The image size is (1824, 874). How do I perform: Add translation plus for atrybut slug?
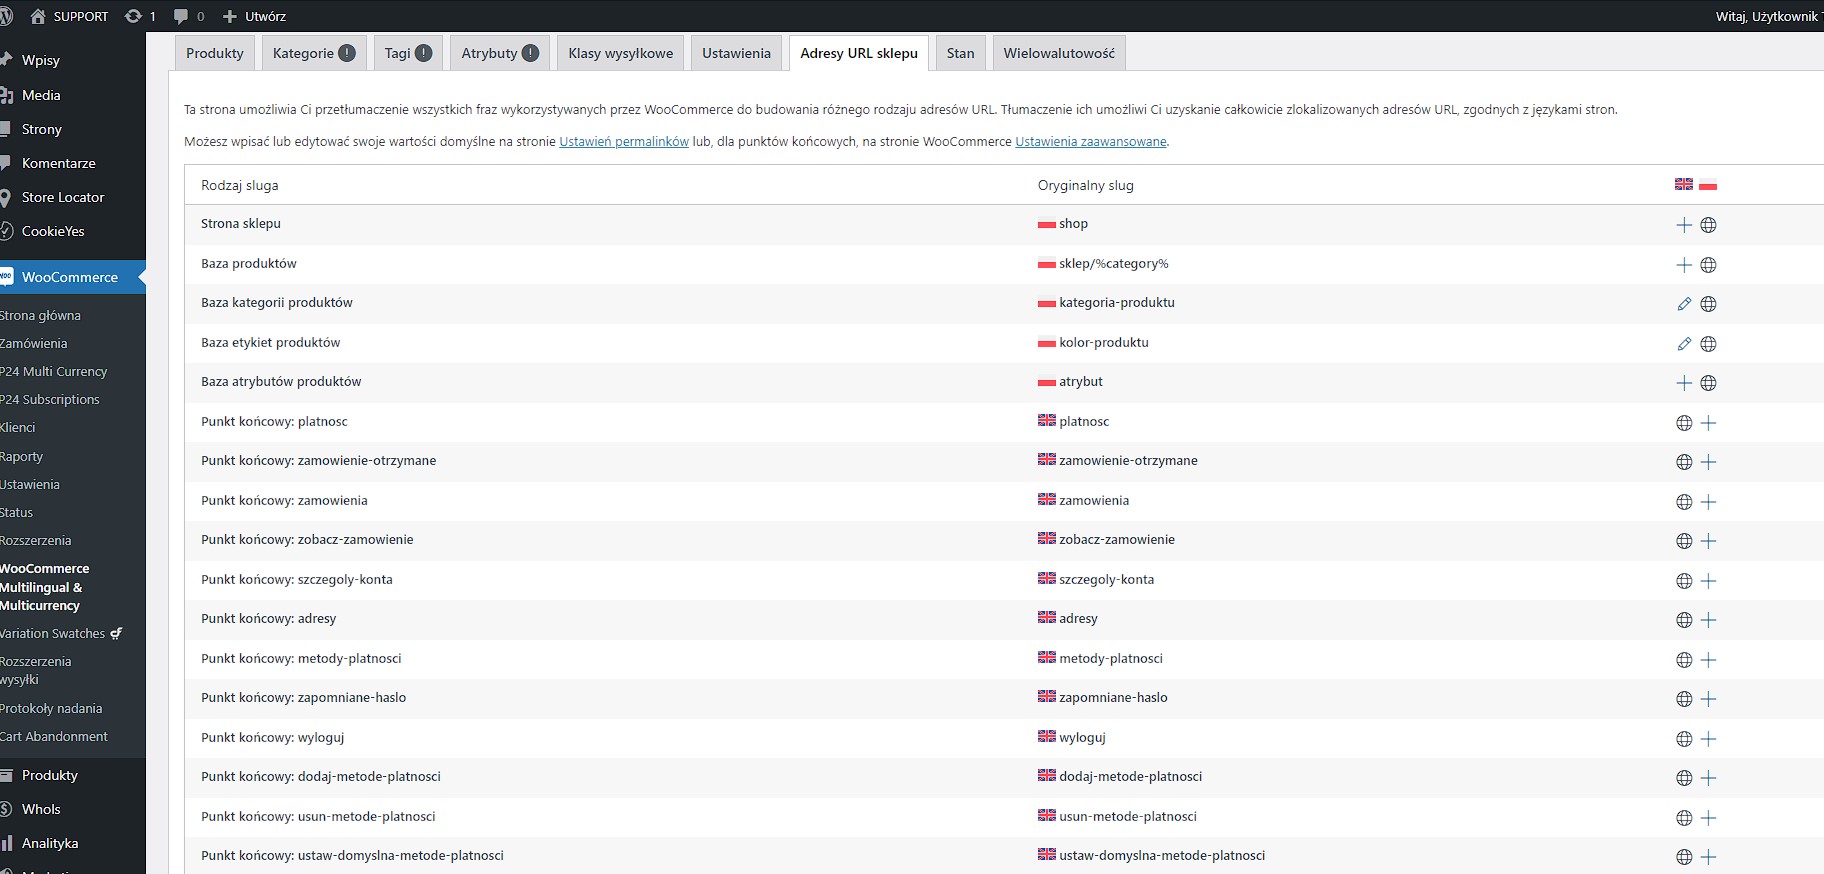pyautogui.click(x=1684, y=383)
